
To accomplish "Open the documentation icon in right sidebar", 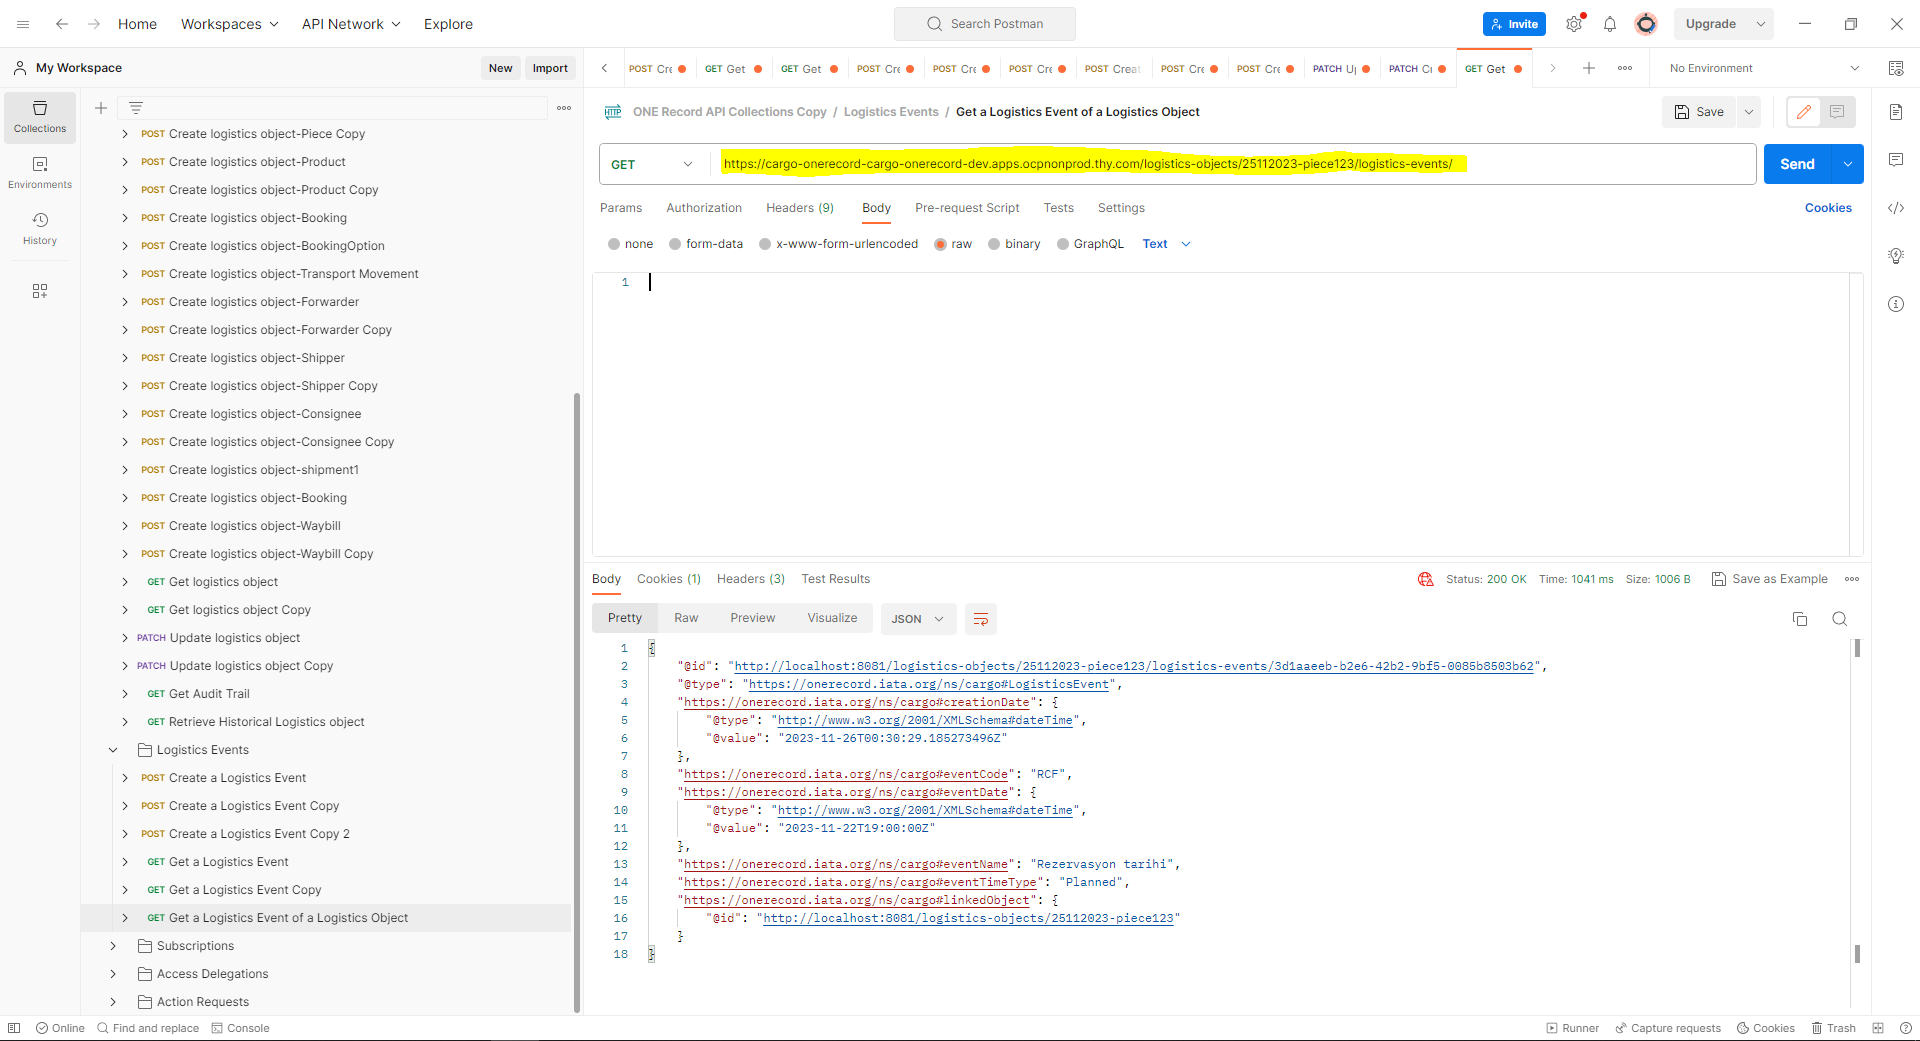I will click(x=1896, y=112).
